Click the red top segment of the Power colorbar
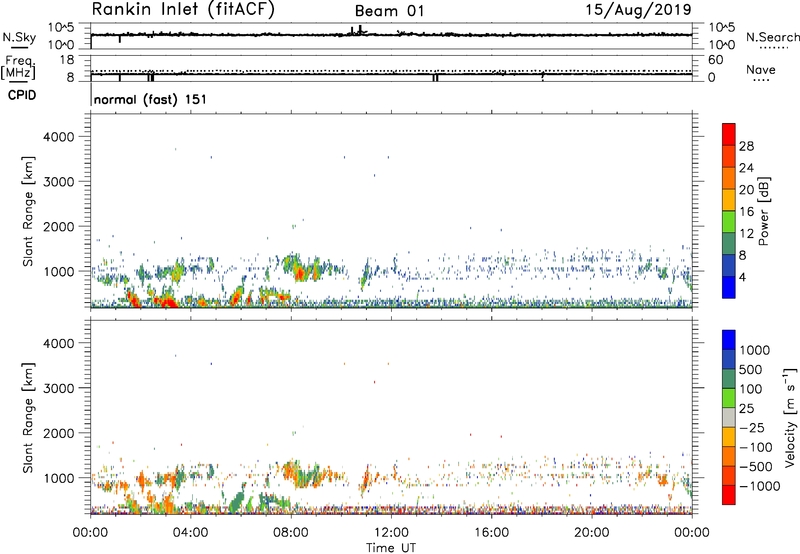The image size is (800, 554). [x=729, y=134]
